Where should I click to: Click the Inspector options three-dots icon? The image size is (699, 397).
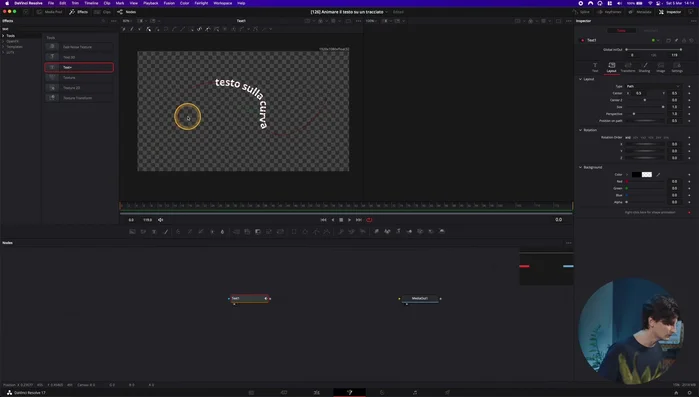click(693, 21)
